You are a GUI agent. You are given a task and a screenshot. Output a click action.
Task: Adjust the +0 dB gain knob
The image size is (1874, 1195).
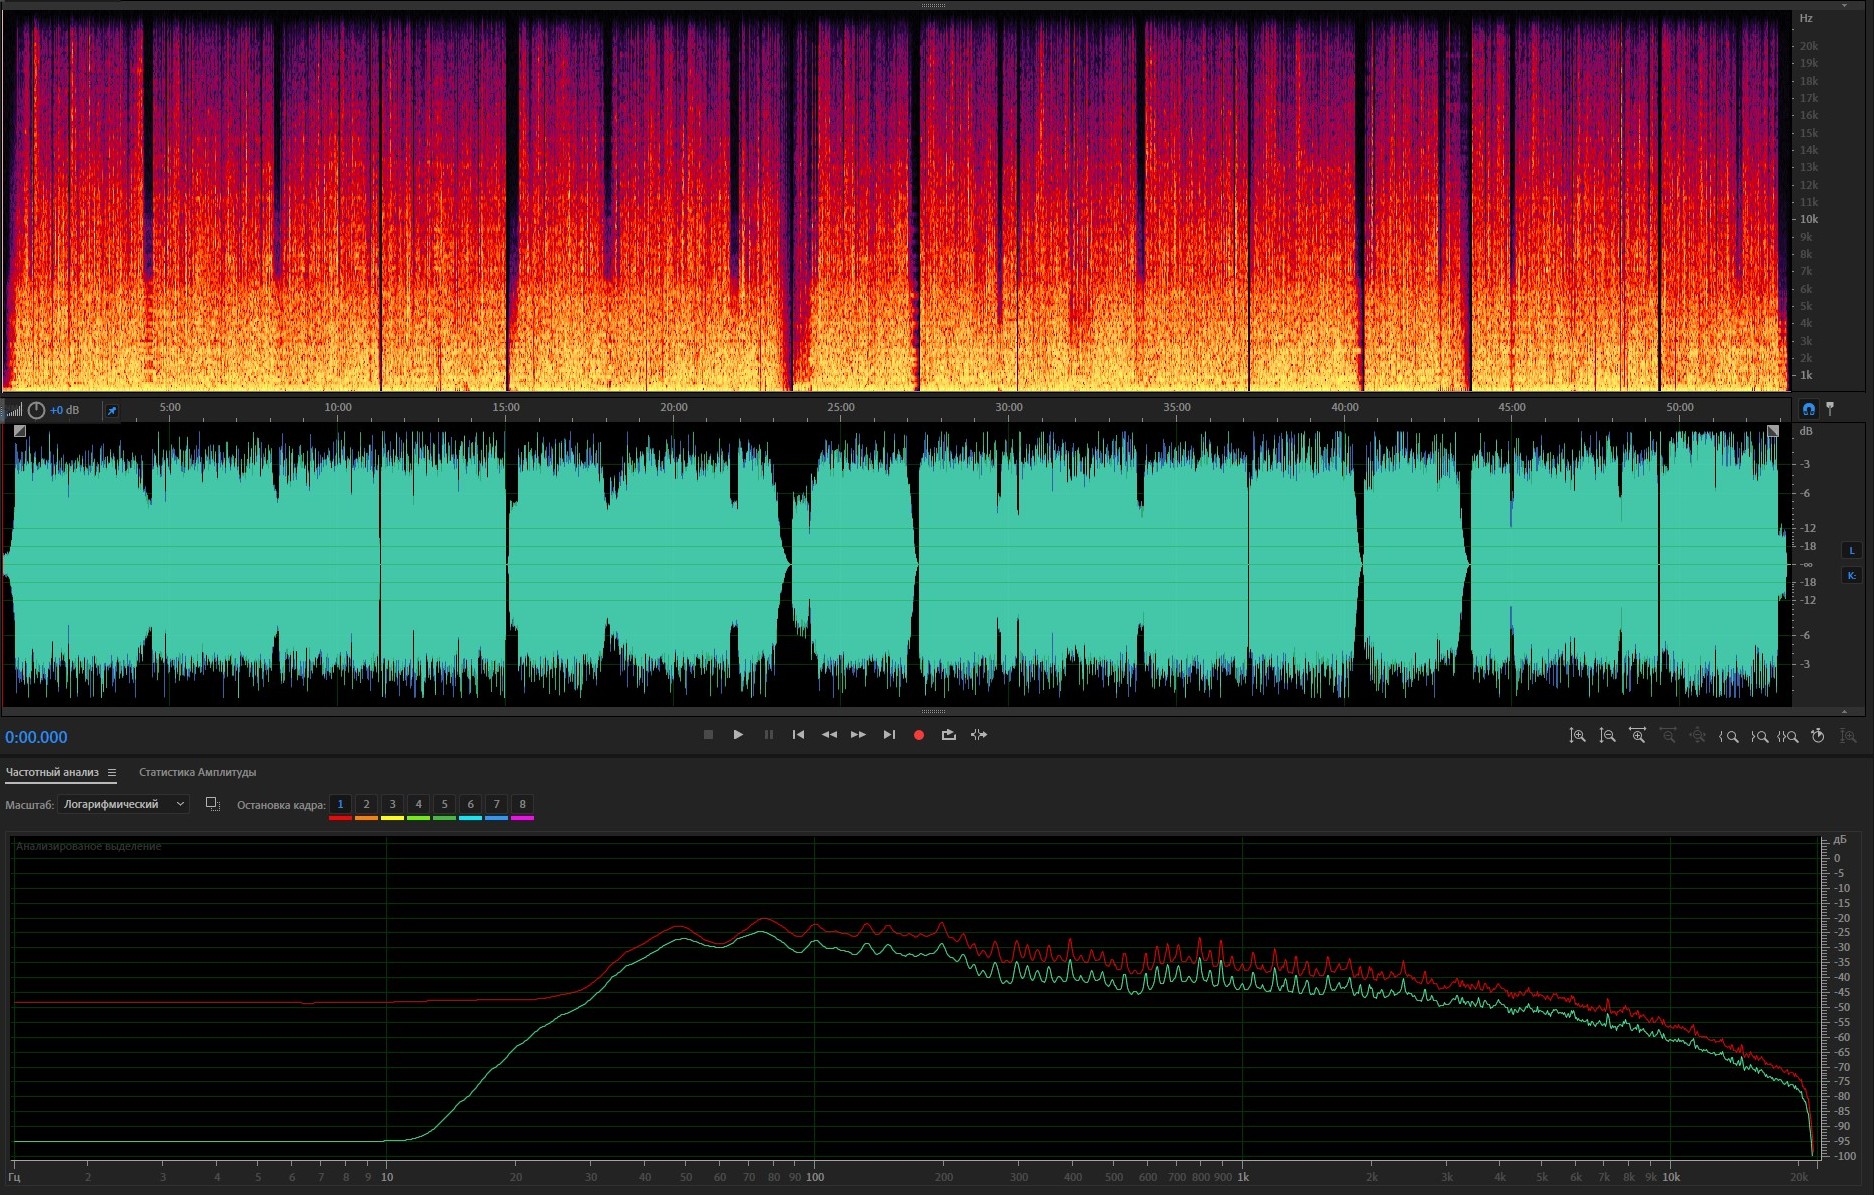36,410
